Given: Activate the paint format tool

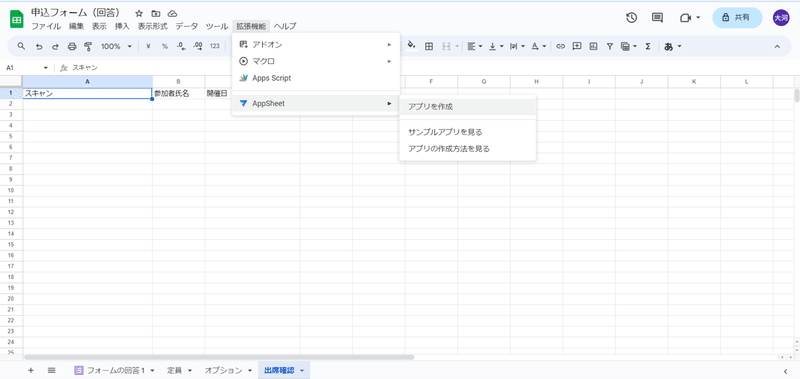Looking at the screenshot, I should coord(88,46).
